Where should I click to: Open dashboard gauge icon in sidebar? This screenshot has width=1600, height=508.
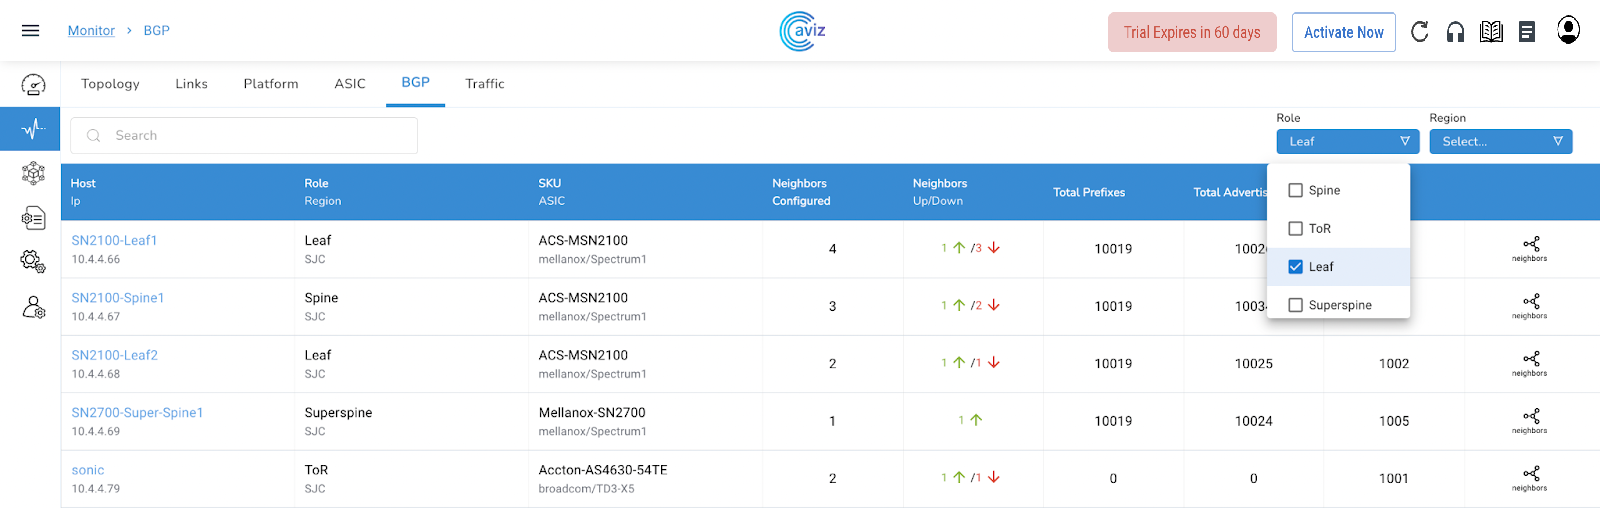(x=33, y=85)
